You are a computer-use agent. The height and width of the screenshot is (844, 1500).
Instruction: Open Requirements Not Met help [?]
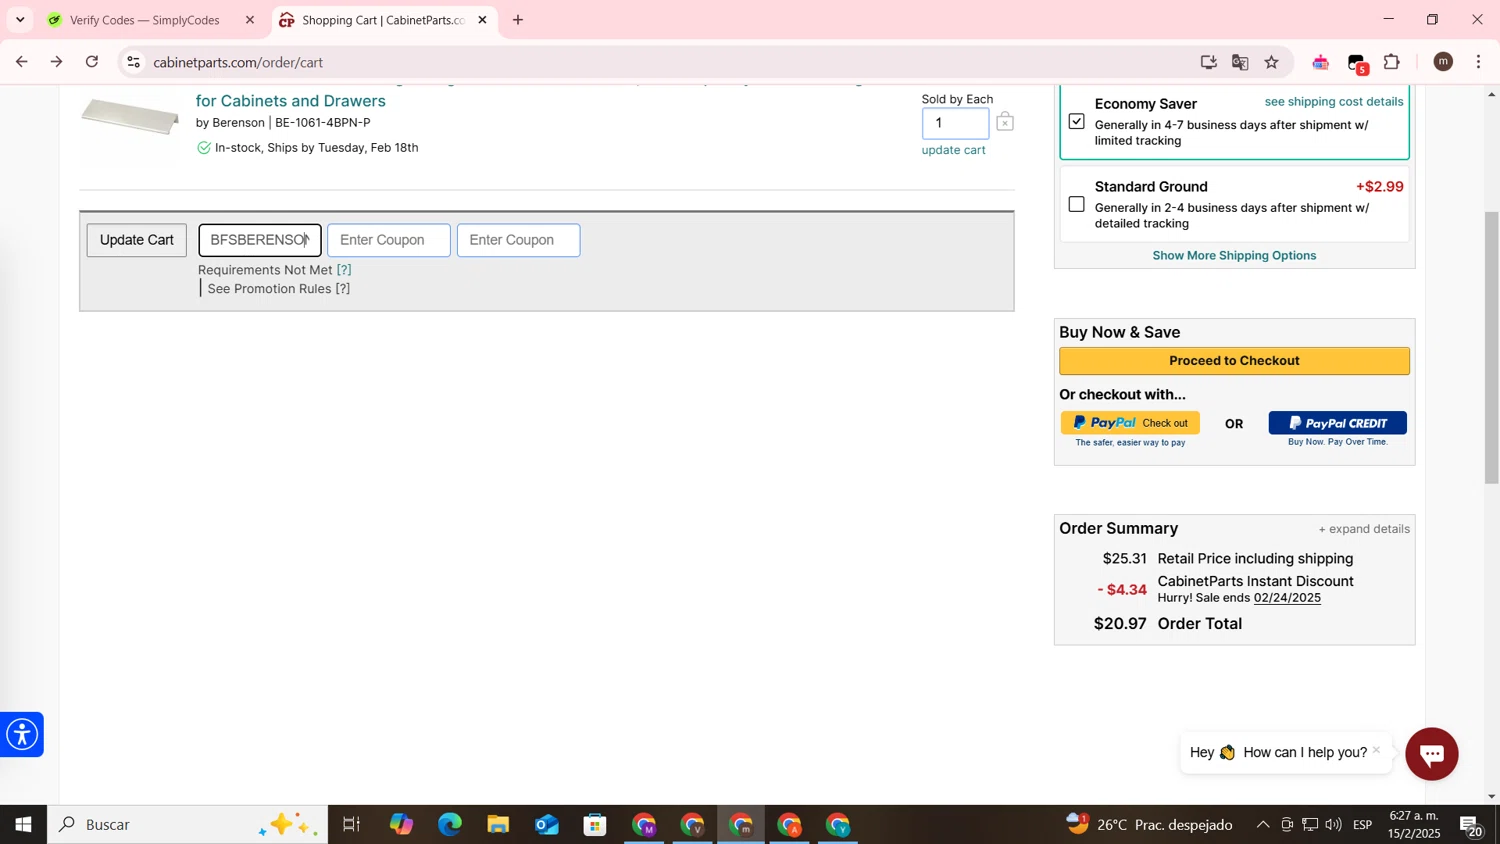pos(344,270)
